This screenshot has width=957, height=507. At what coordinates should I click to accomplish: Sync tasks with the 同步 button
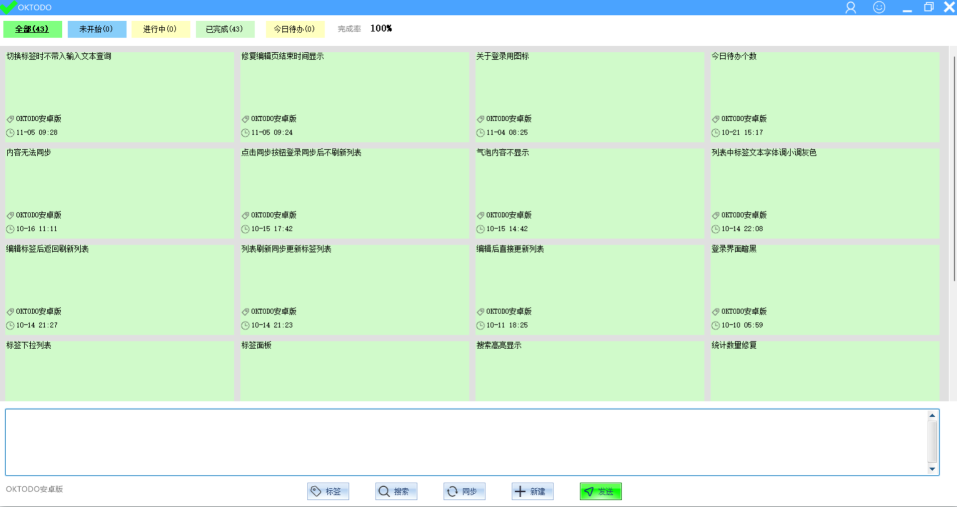coord(464,491)
